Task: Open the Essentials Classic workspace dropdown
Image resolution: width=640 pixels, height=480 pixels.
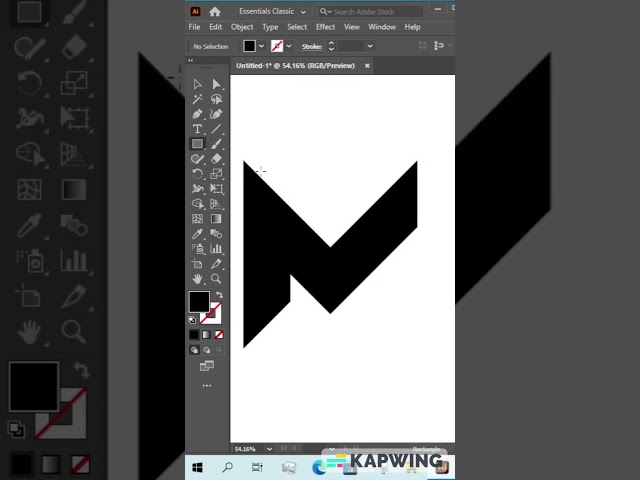Action: pos(272,12)
